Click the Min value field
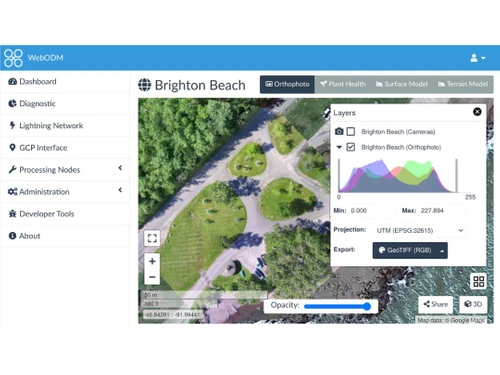 [x=372, y=211]
